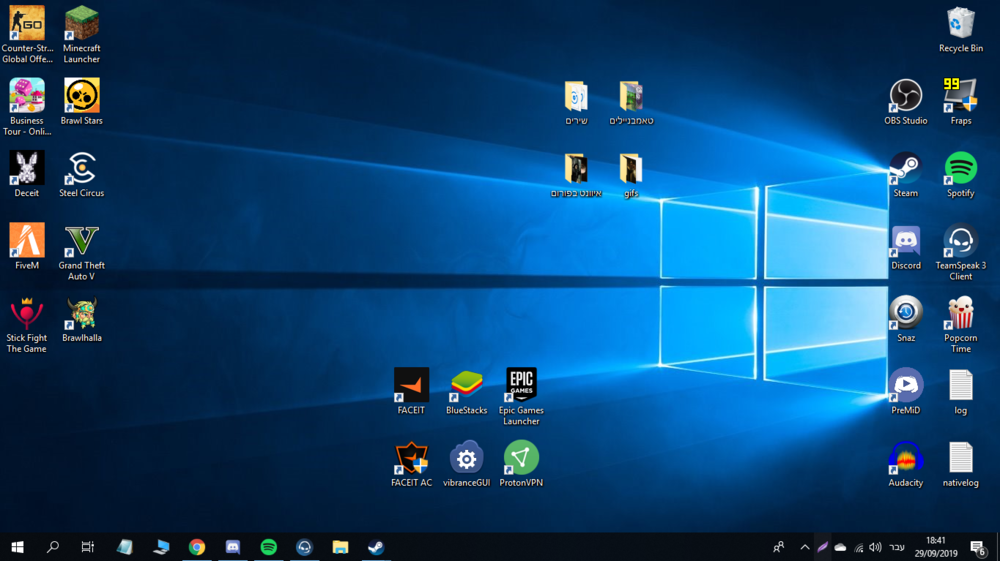Open Task View from the taskbar
The height and width of the screenshot is (561, 1000).
click(x=88, y=547)
